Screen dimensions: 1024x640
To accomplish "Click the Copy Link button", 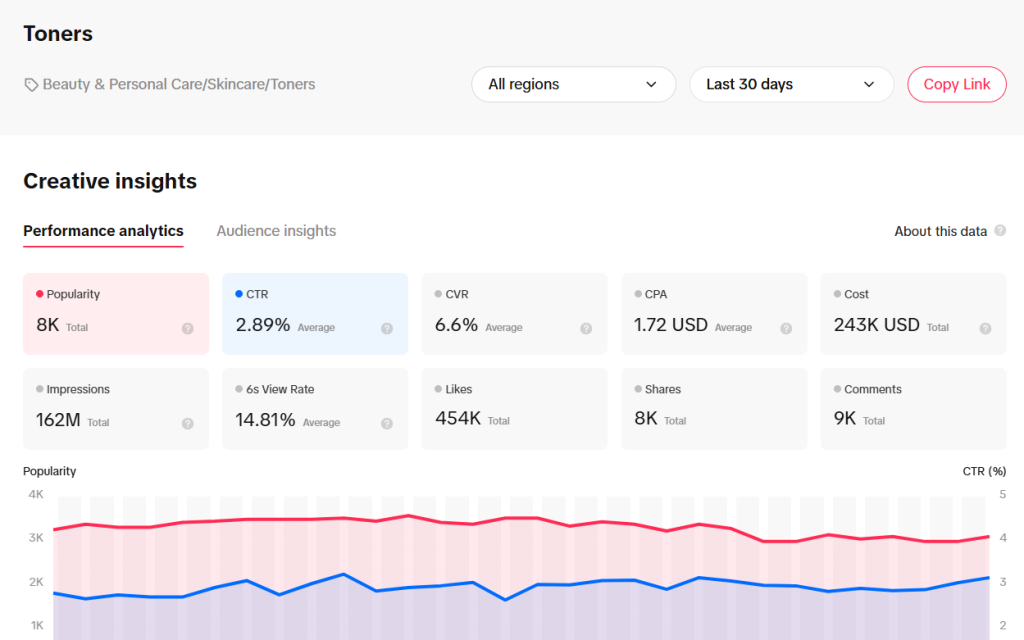I will pos(957,84).
